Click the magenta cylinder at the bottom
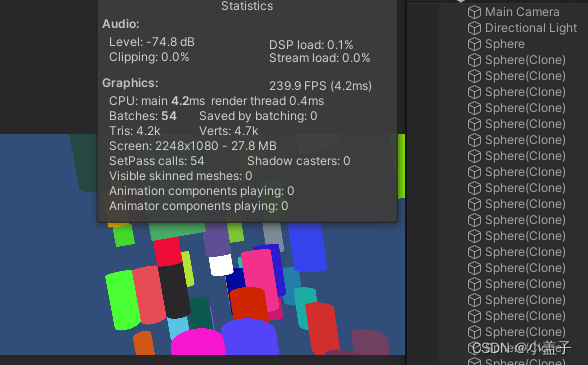Image resolution: width=588 pixels, height=365 pixels. pyautogui.click(x=198, y=341)
